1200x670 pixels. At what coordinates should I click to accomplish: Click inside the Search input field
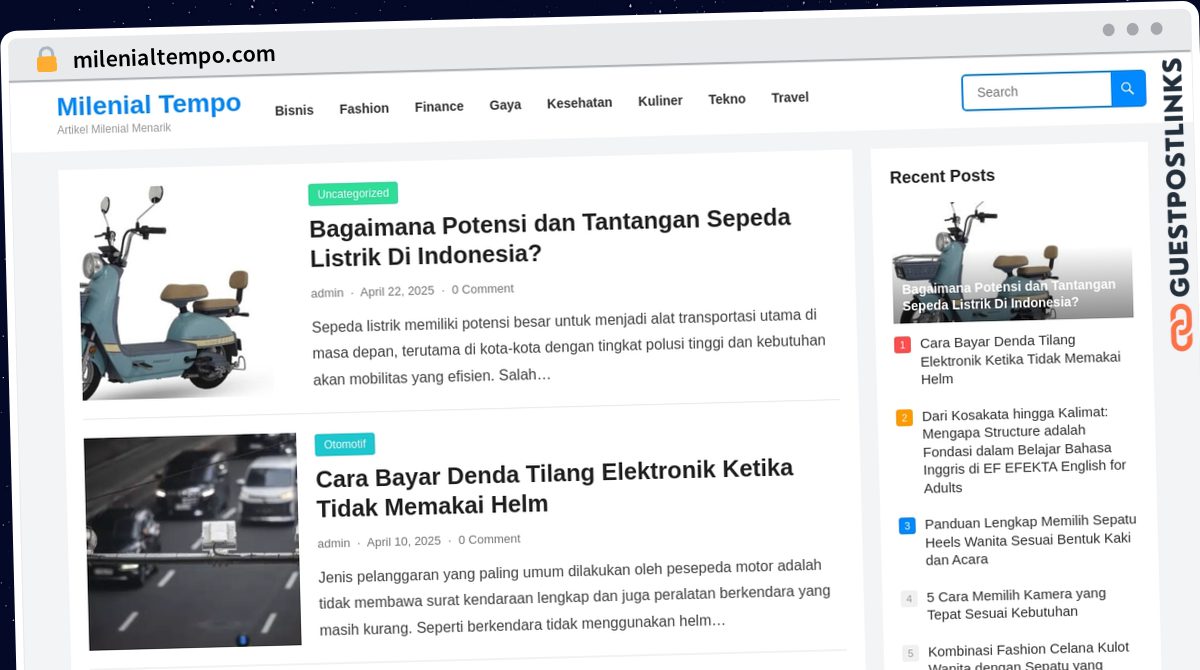[x=1035, y=90]
